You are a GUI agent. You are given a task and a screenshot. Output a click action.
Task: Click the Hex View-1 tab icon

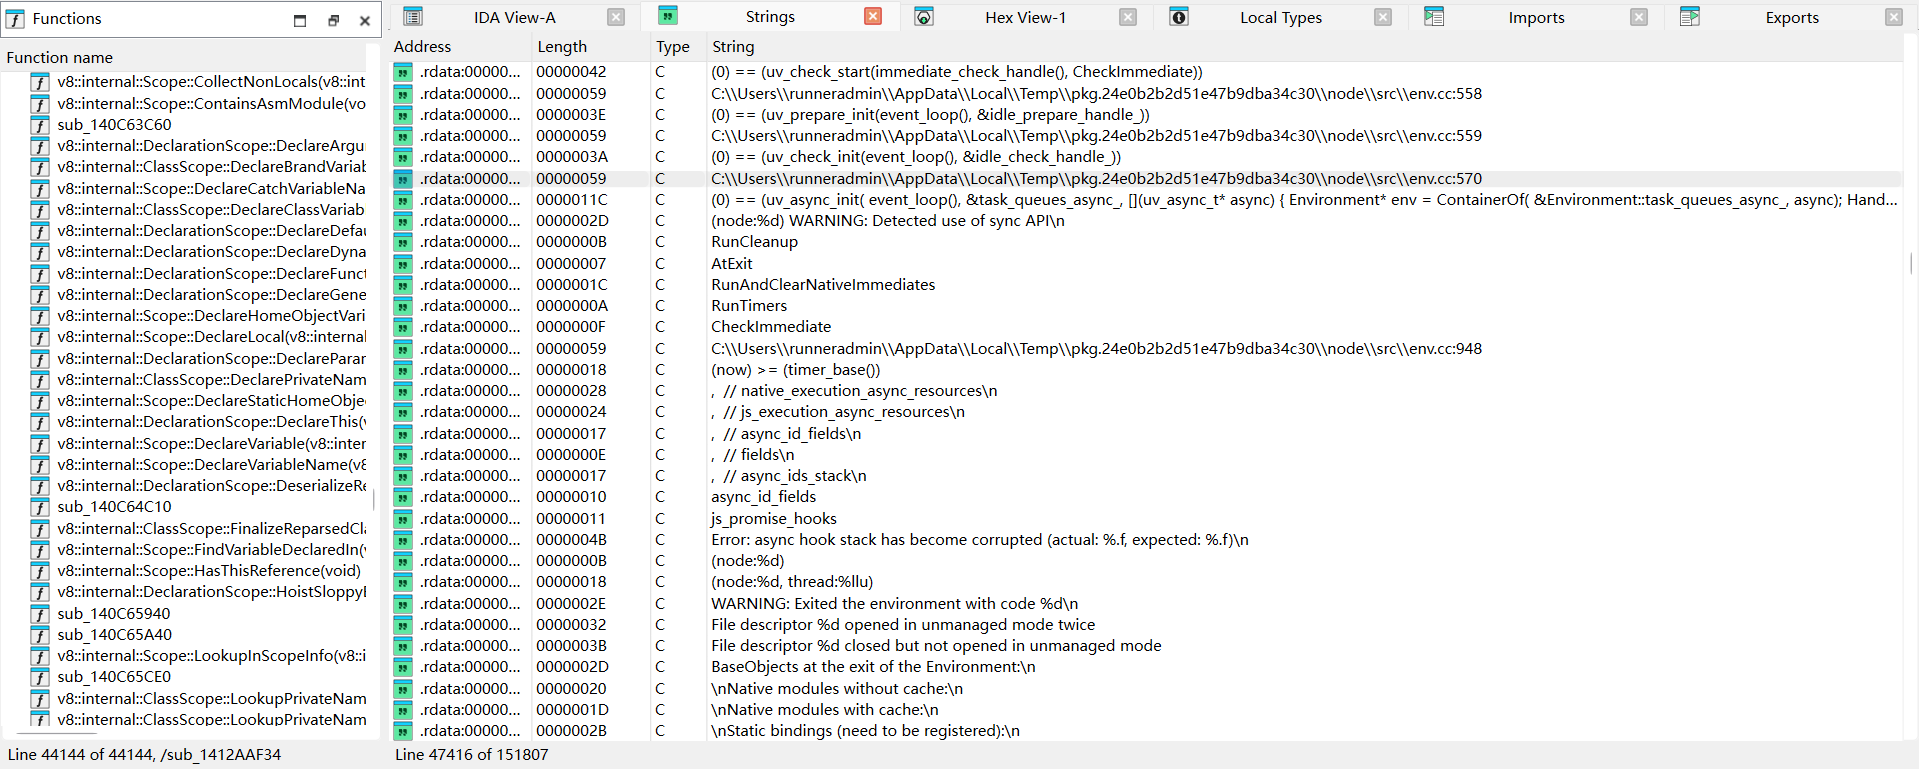[x=924, y=17]
